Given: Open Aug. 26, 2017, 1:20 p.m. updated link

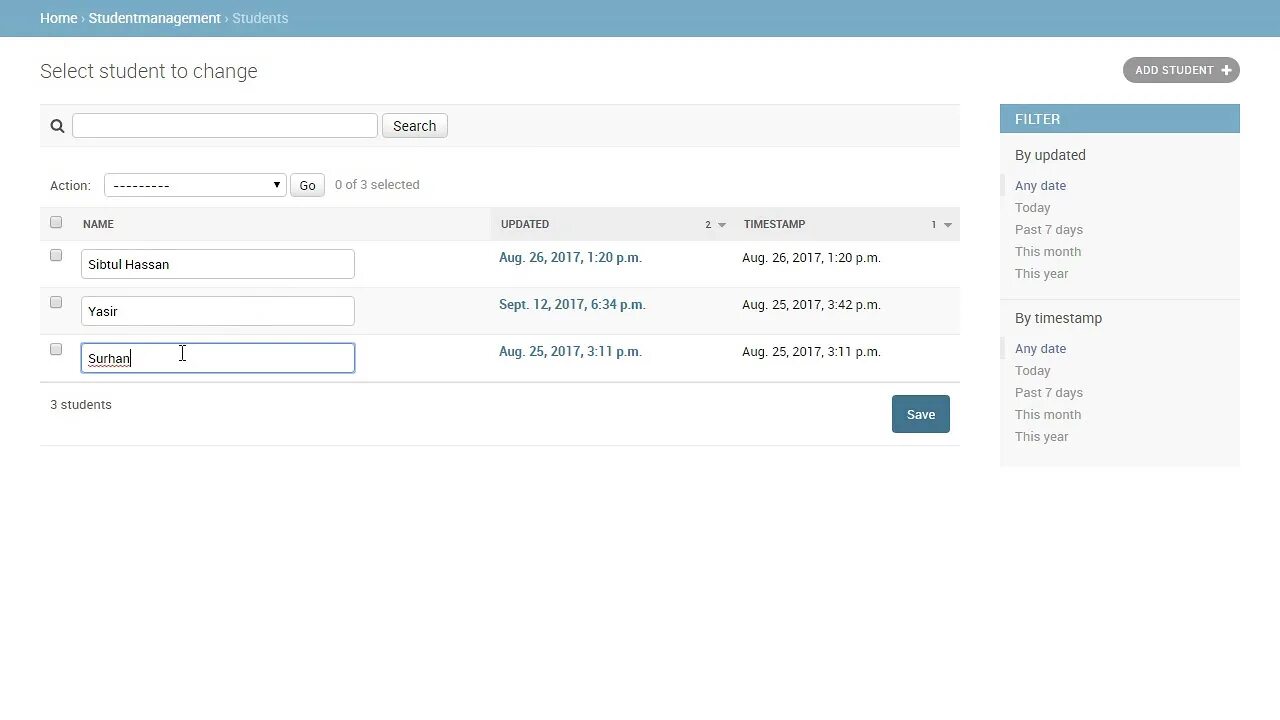Looking at the screenshot, I should tap(570, 257).
